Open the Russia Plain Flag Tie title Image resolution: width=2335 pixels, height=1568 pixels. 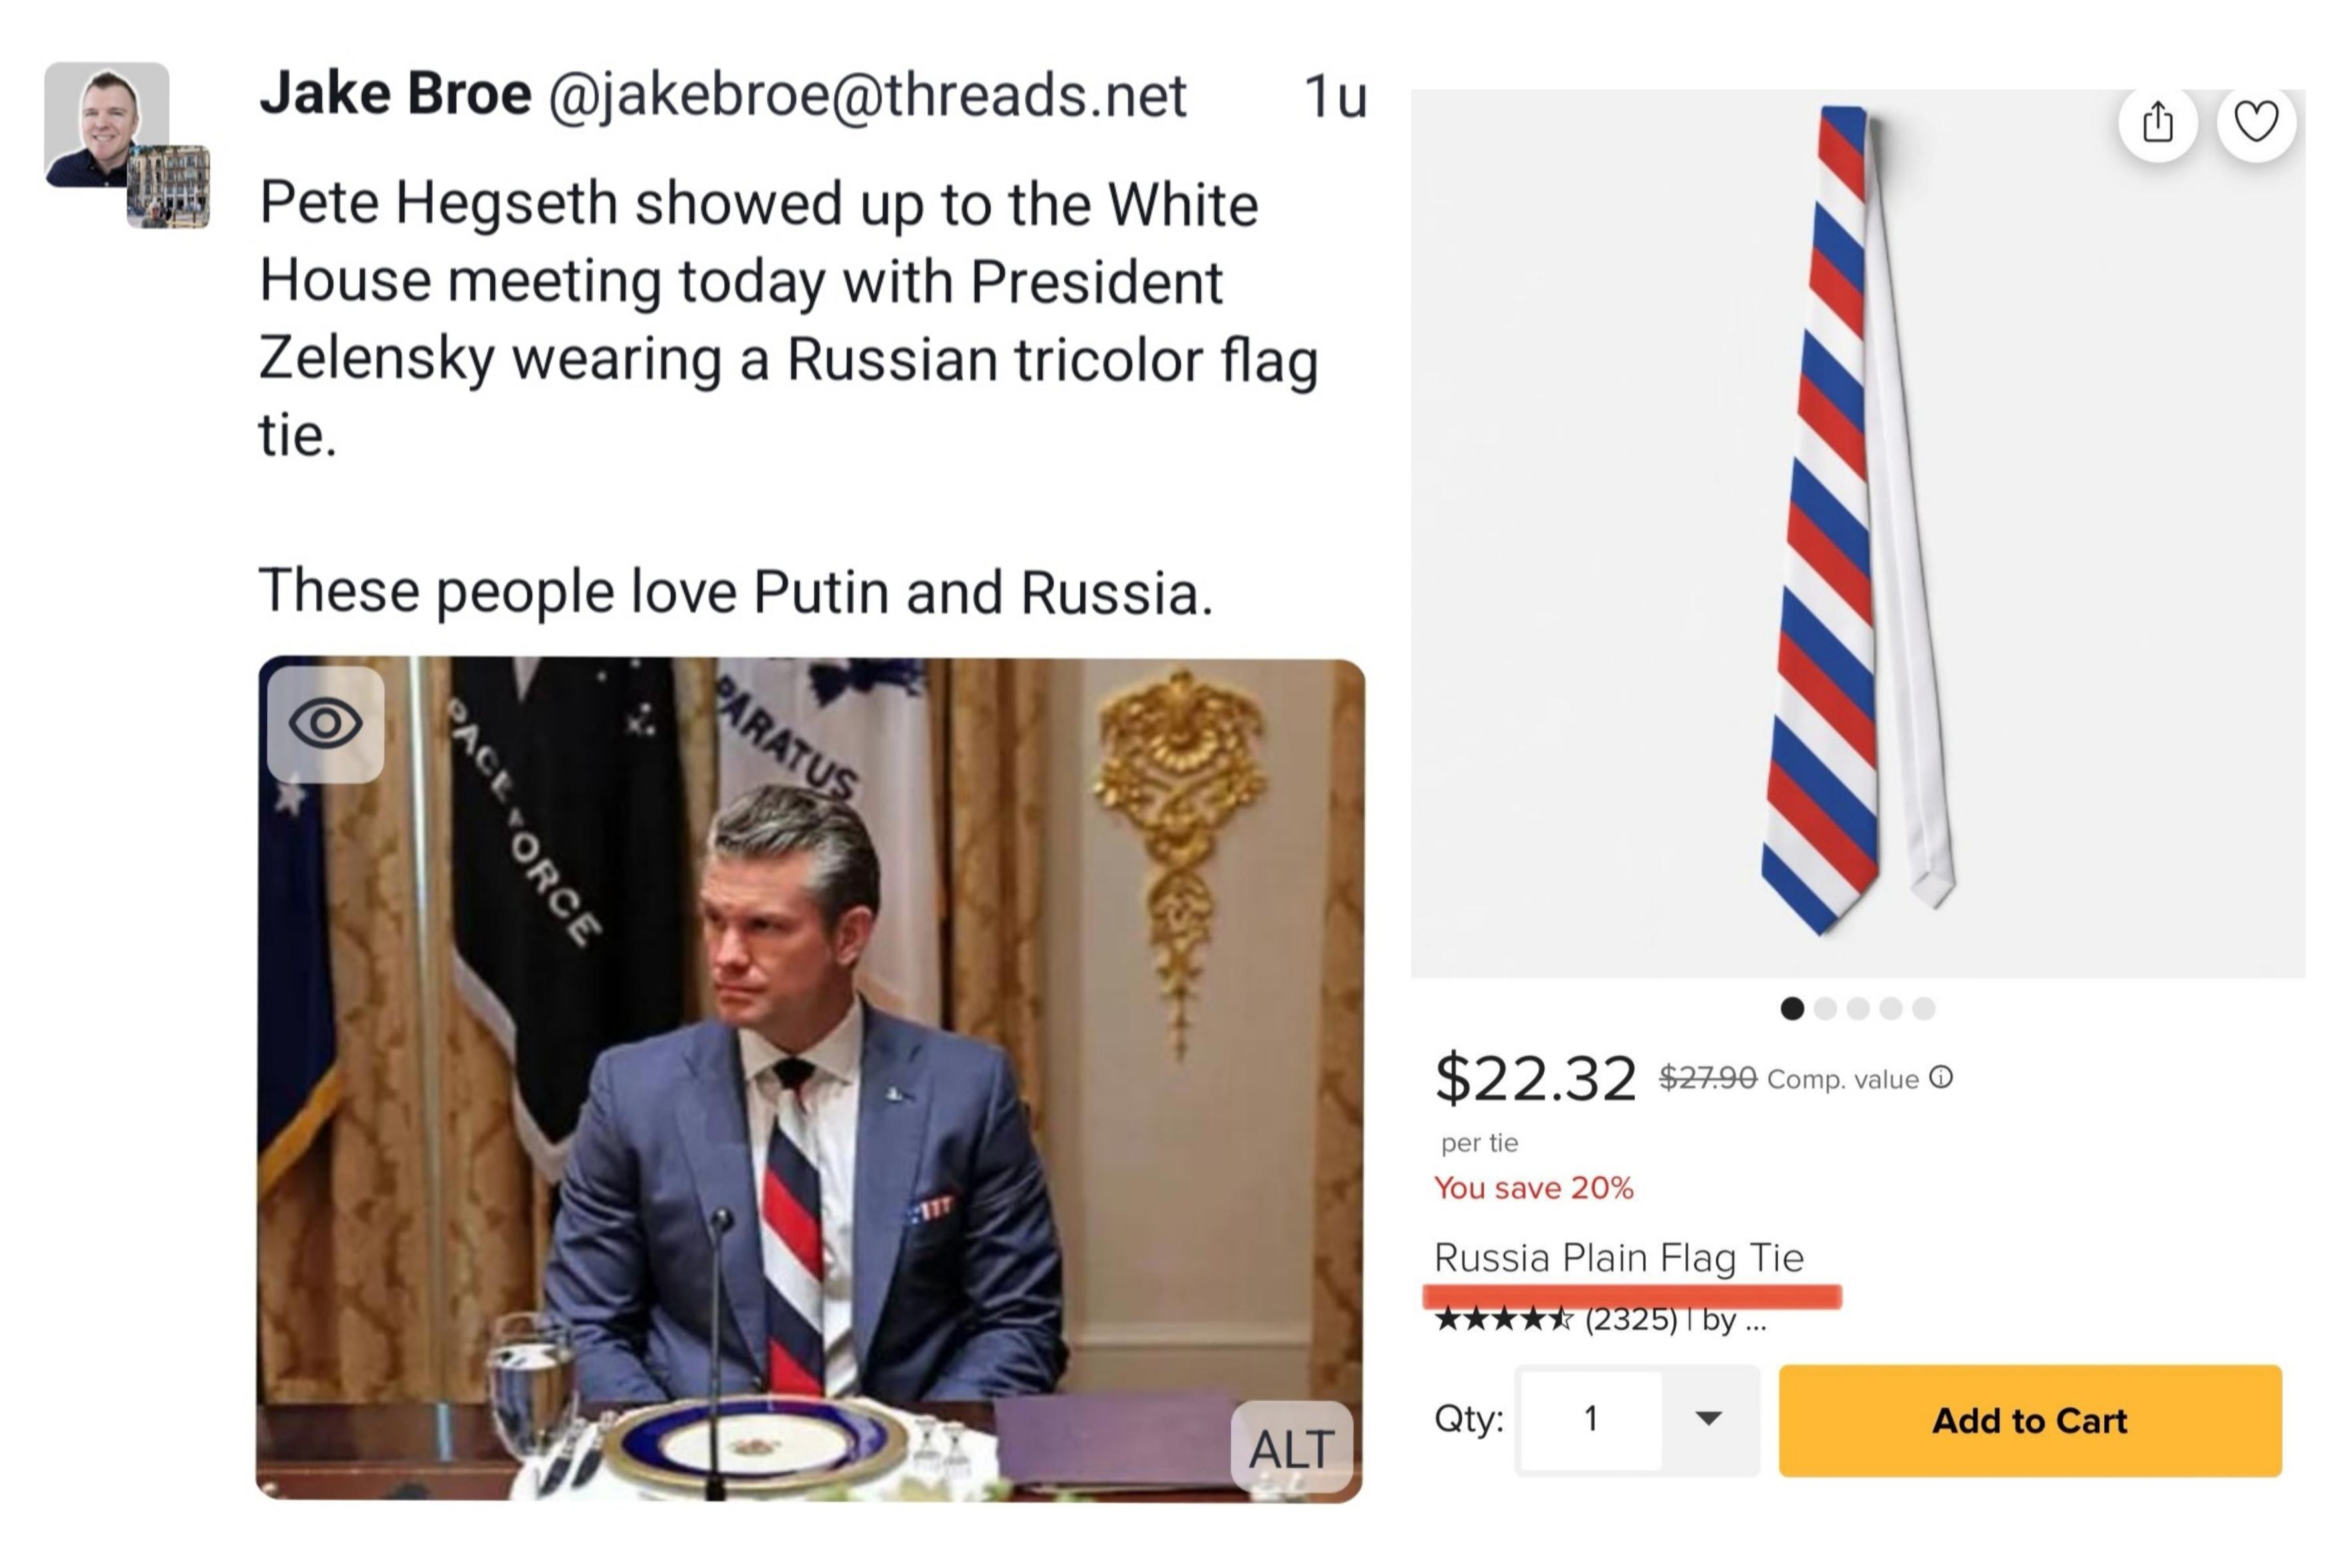tap(1618, 1257)
